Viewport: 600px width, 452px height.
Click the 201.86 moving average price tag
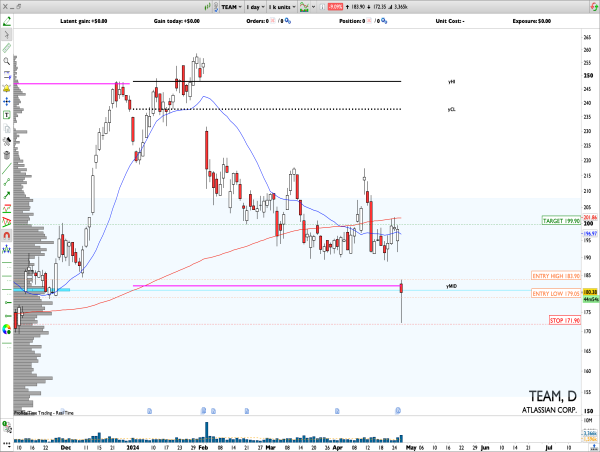(590, 217)
